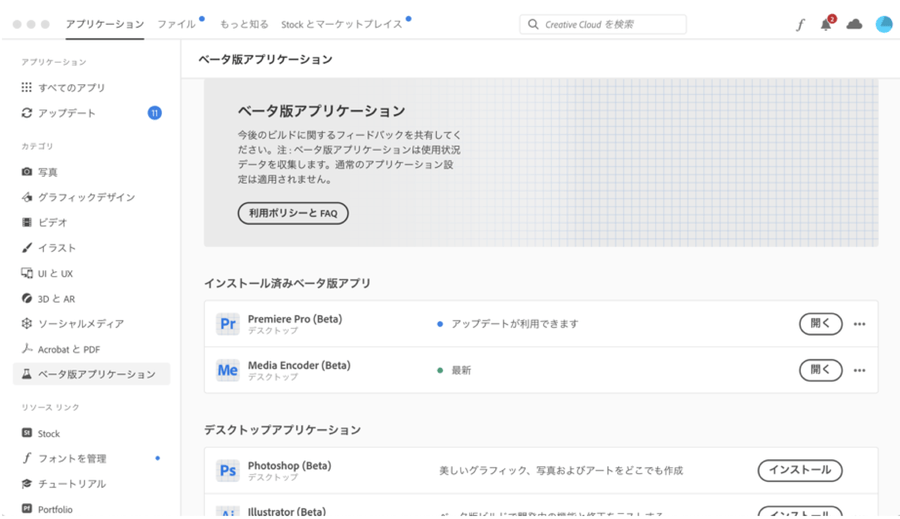Image resolution: width=900 pixels, height=519 pixels.
Task: Click the チュートリアル graduation cap icon
Action: coord(26,483)
